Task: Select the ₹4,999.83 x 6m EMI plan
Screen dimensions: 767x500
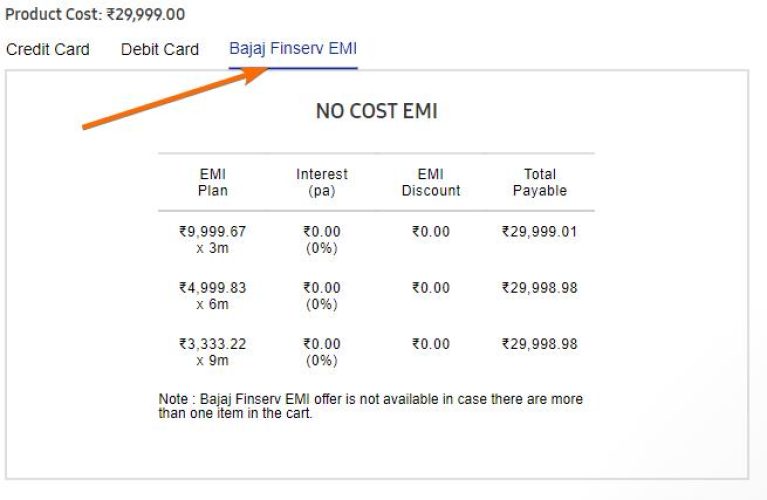Action: tap(212, 295)
